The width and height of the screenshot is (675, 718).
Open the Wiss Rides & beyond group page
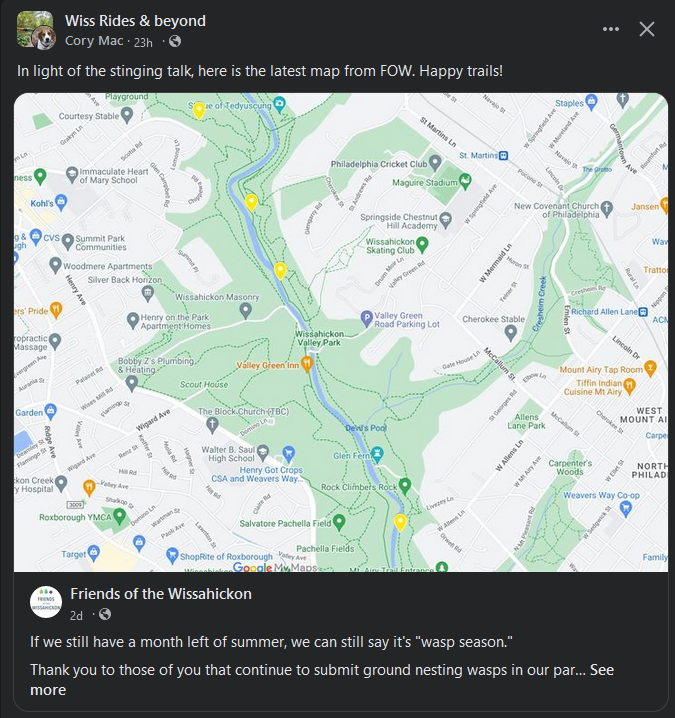tap(135, 20)
